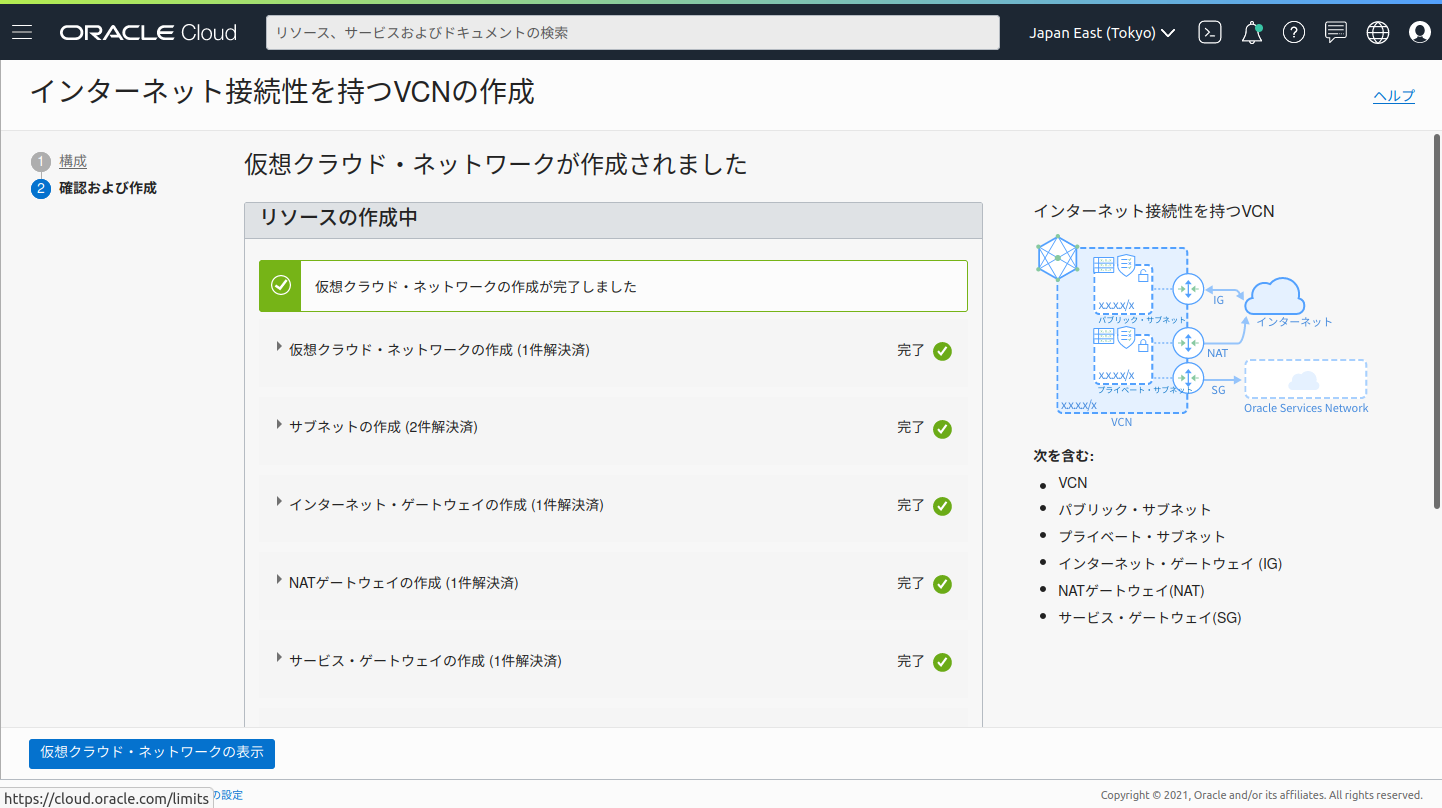Open the announcements bell icon

click(x=1252, y=33)
